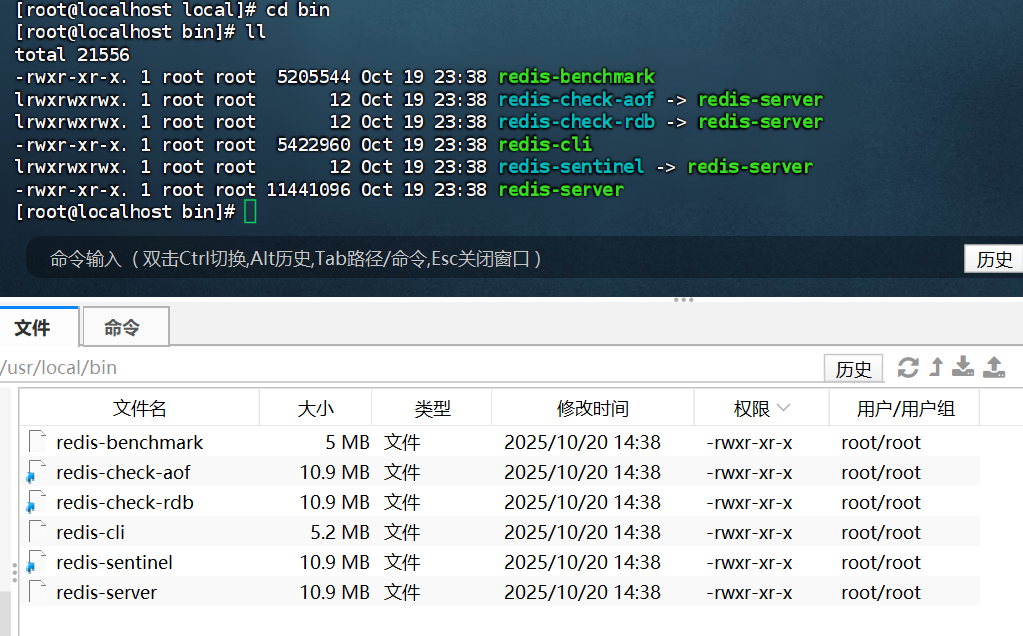Switch to the 文件 tab
This screenshot has width=1023, height=636.
pos(39,327)
